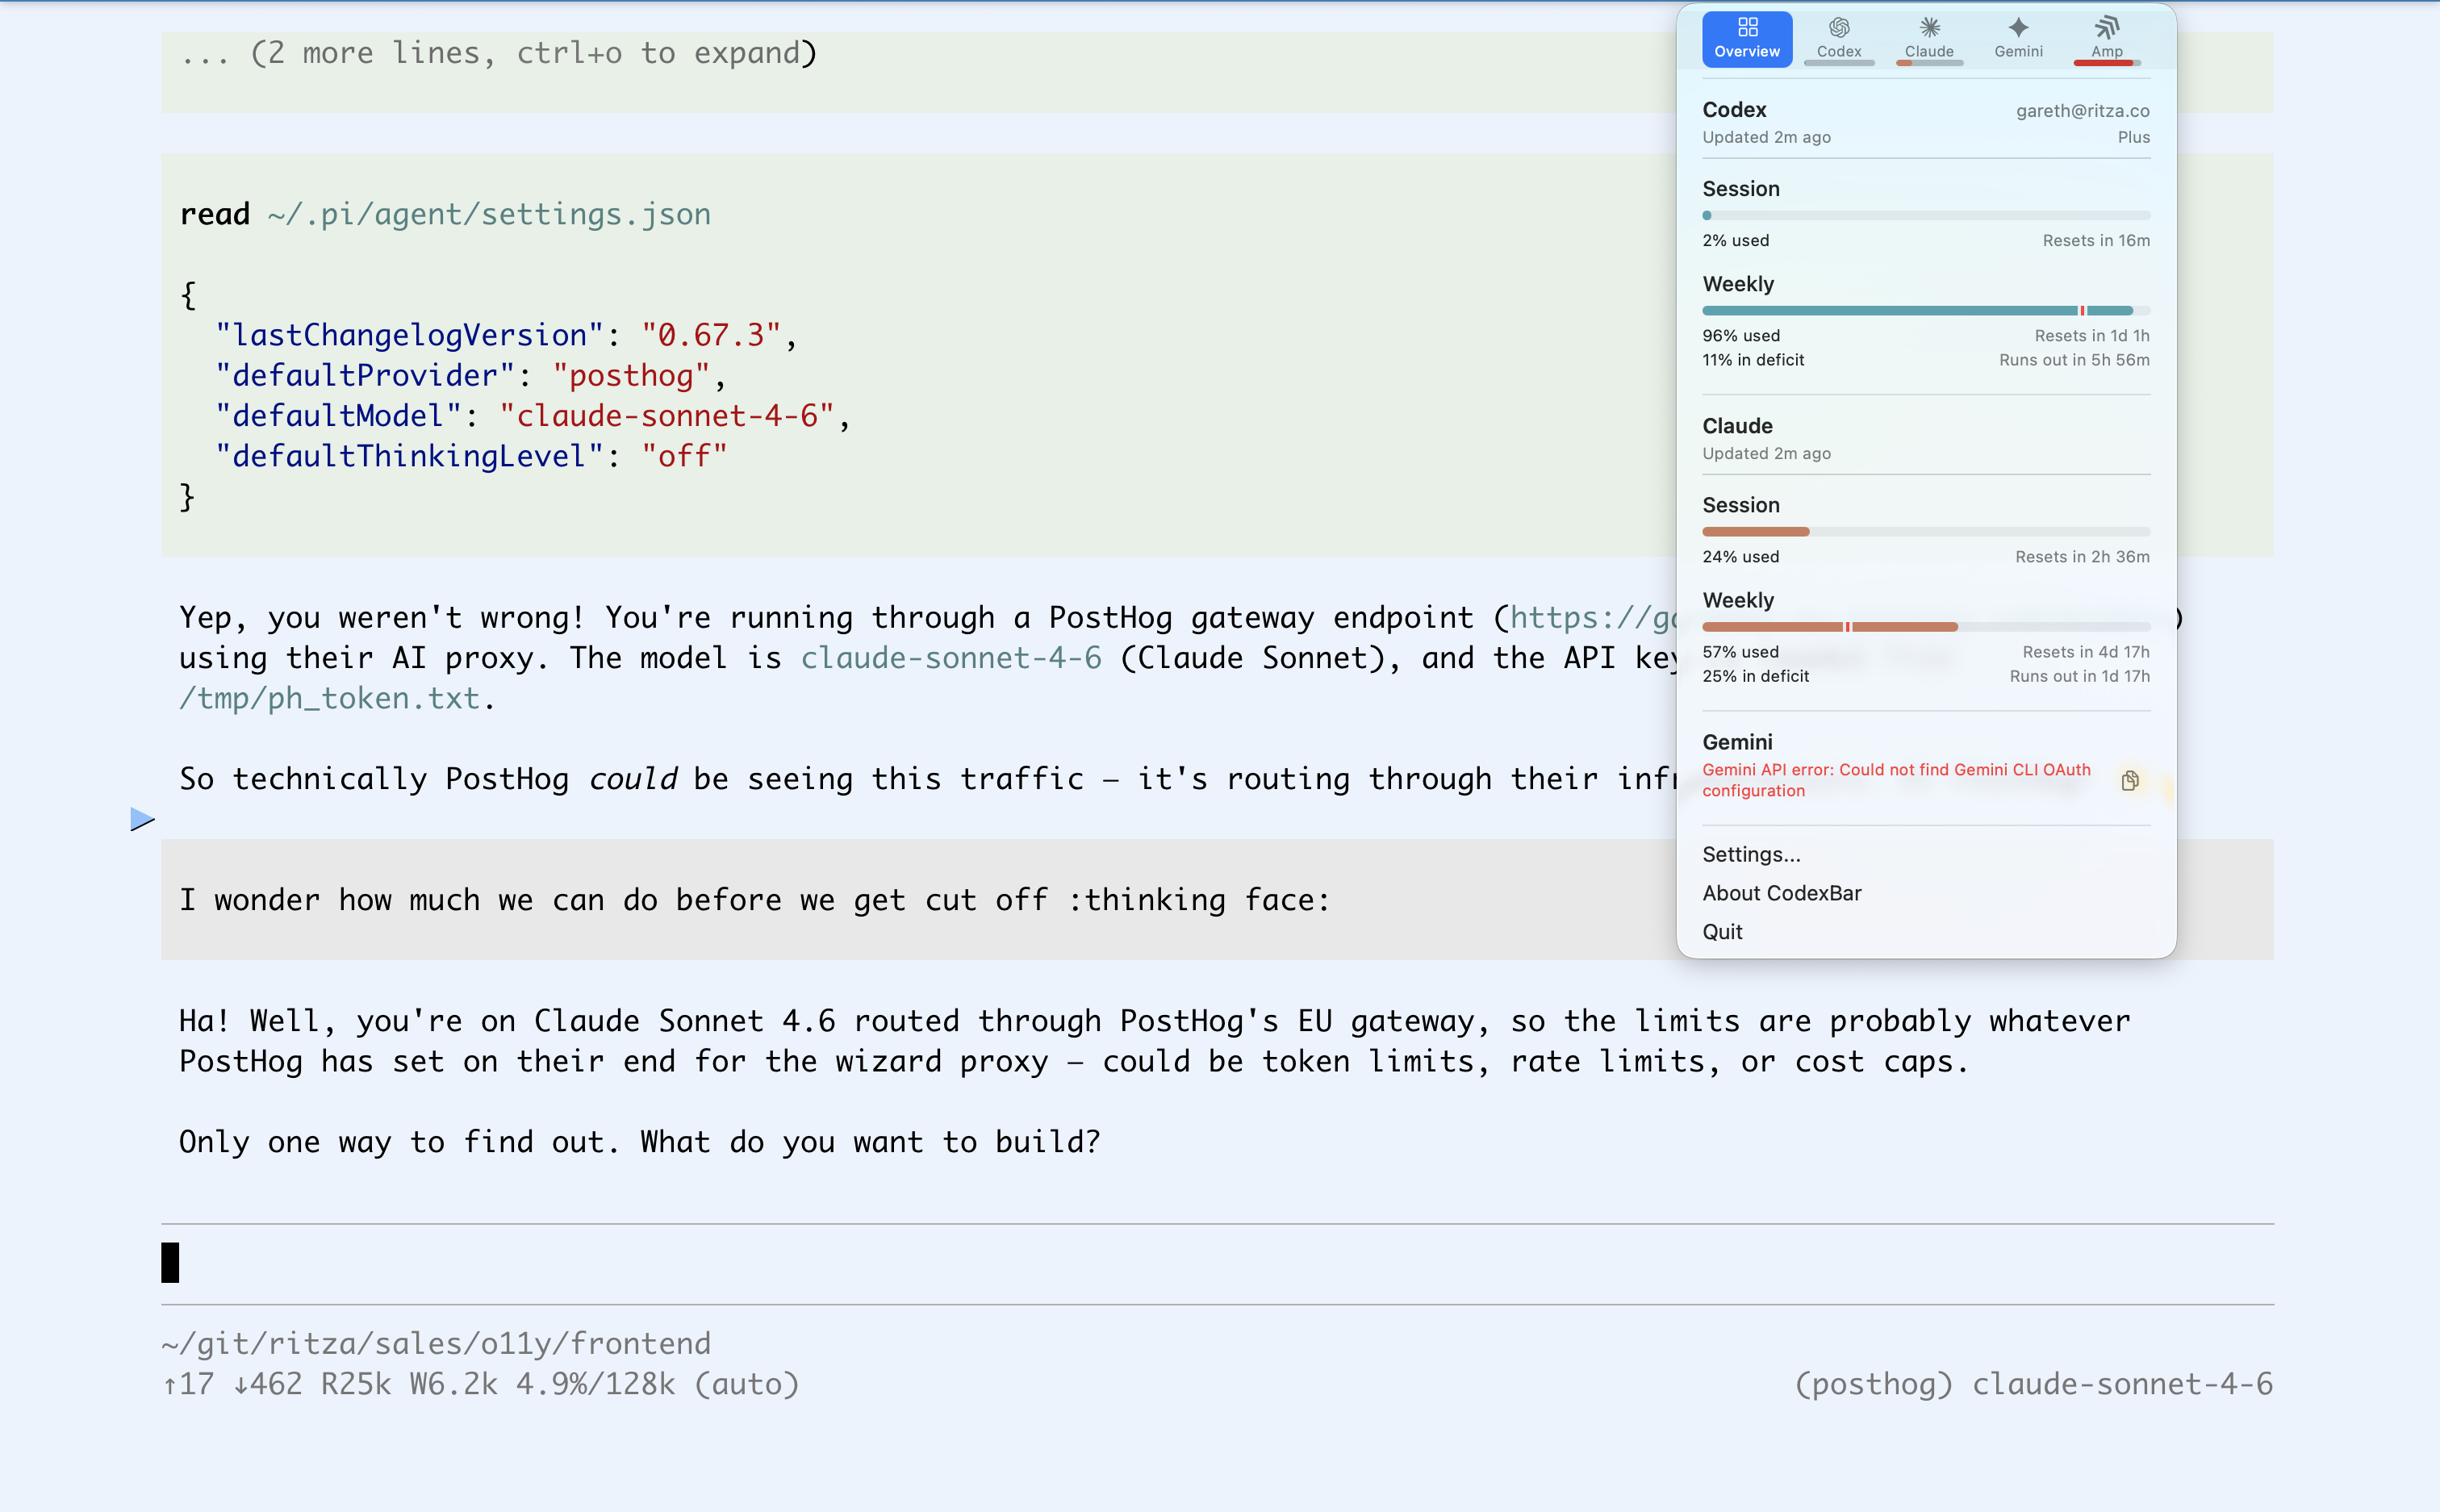Open CodexBar Settings...

point(1751,854)
